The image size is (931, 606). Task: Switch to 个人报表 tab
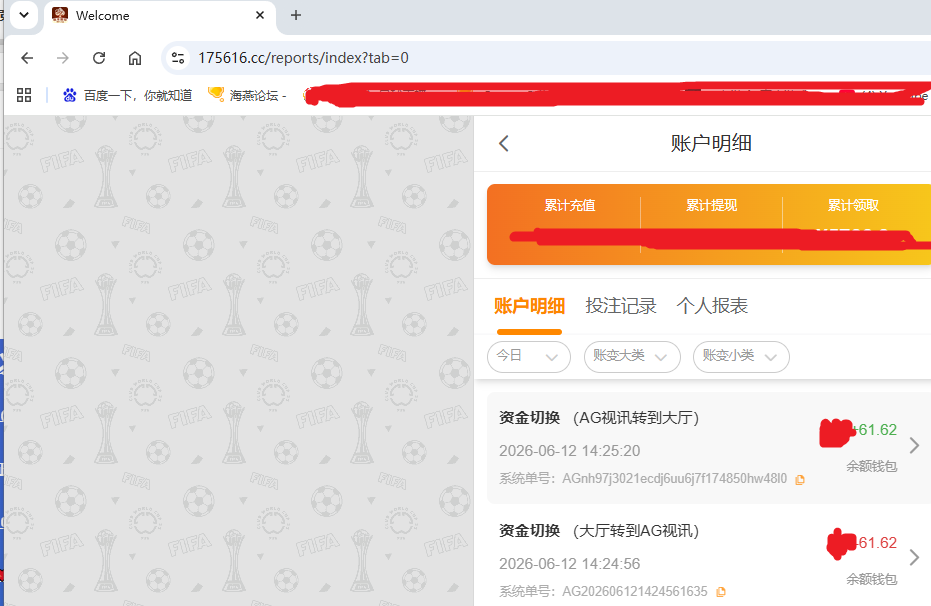coord(712,306)
